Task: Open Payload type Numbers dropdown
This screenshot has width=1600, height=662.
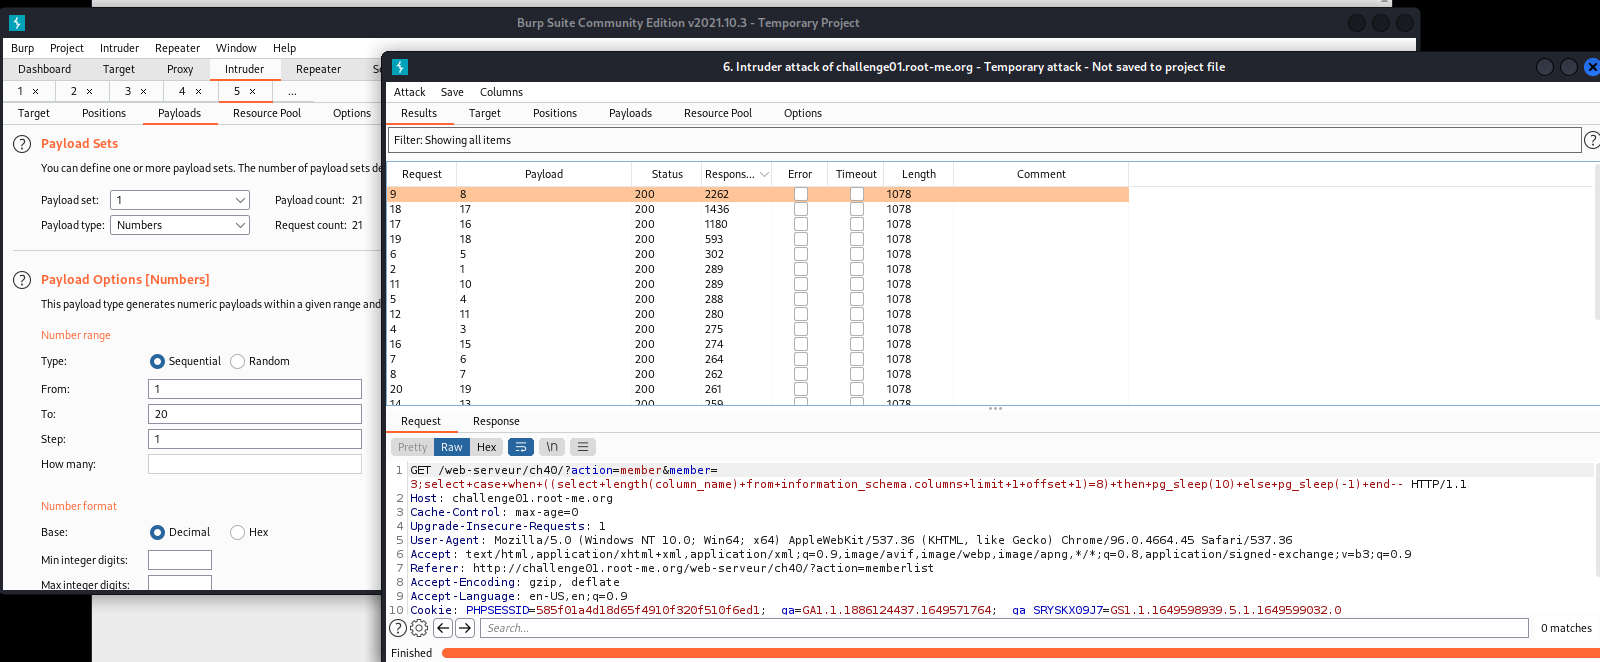Action: (180, 225)
